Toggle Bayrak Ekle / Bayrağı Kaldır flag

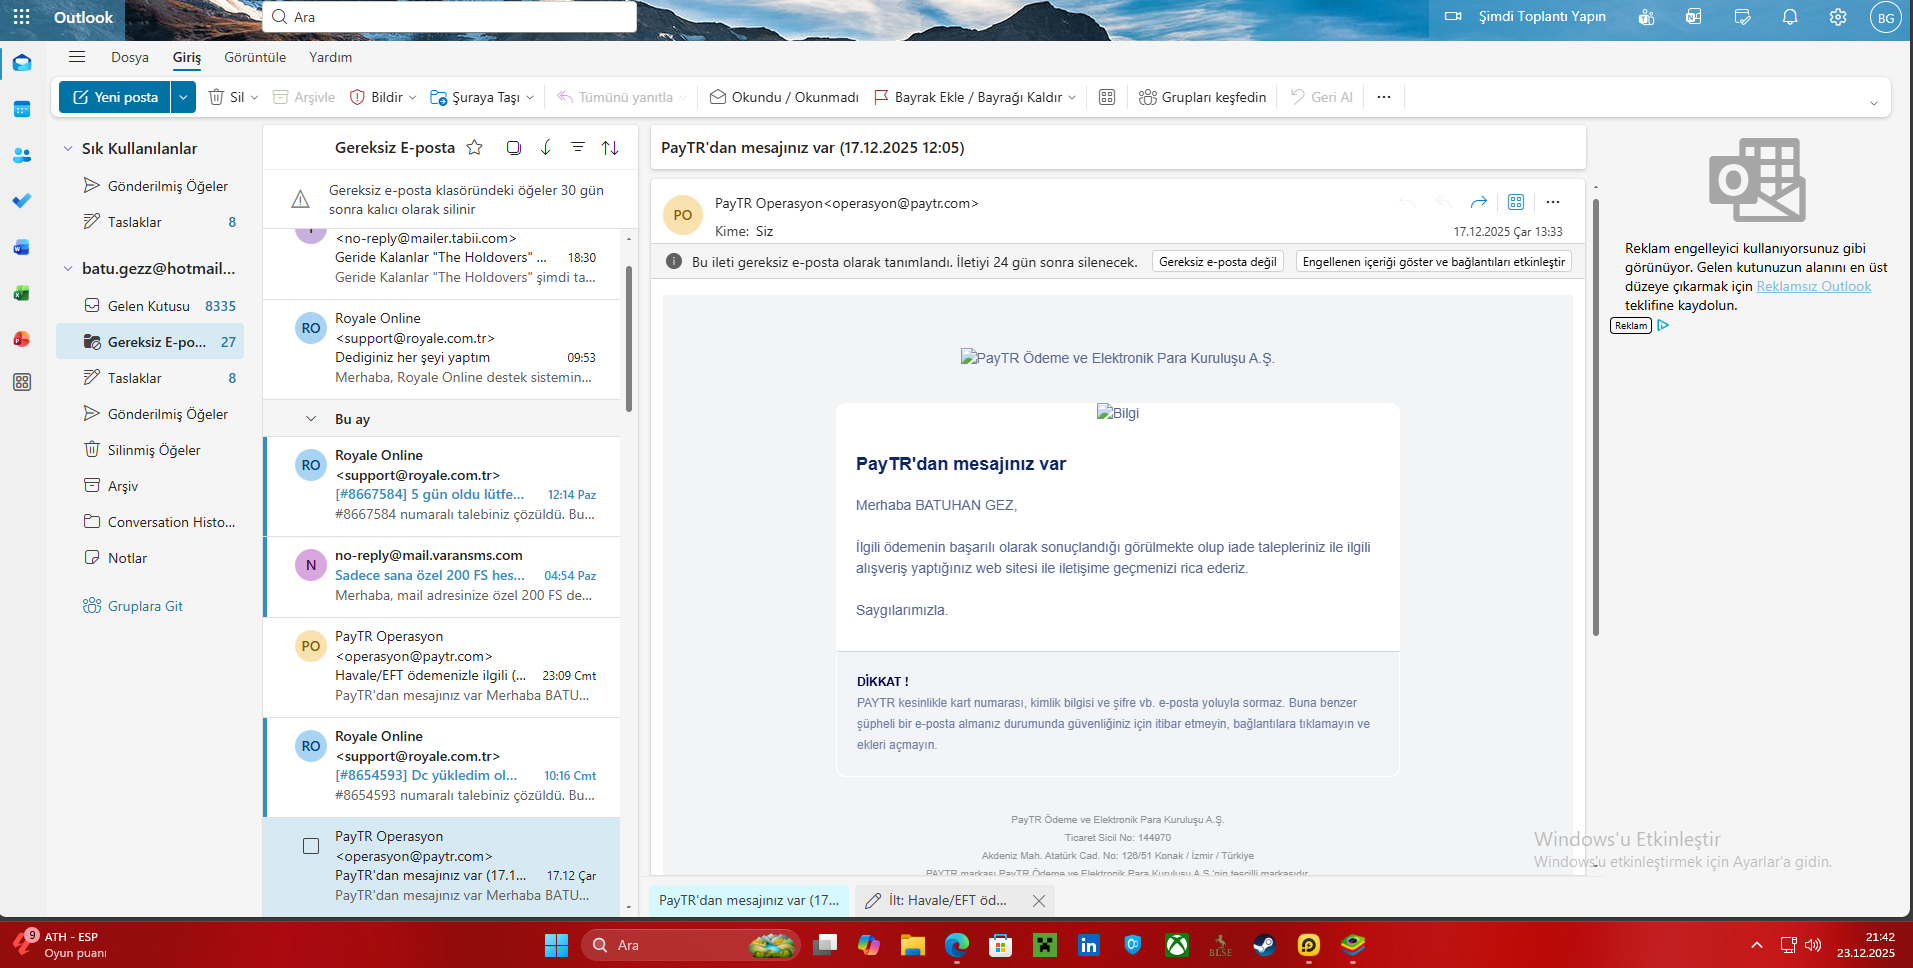click(967, 97)
